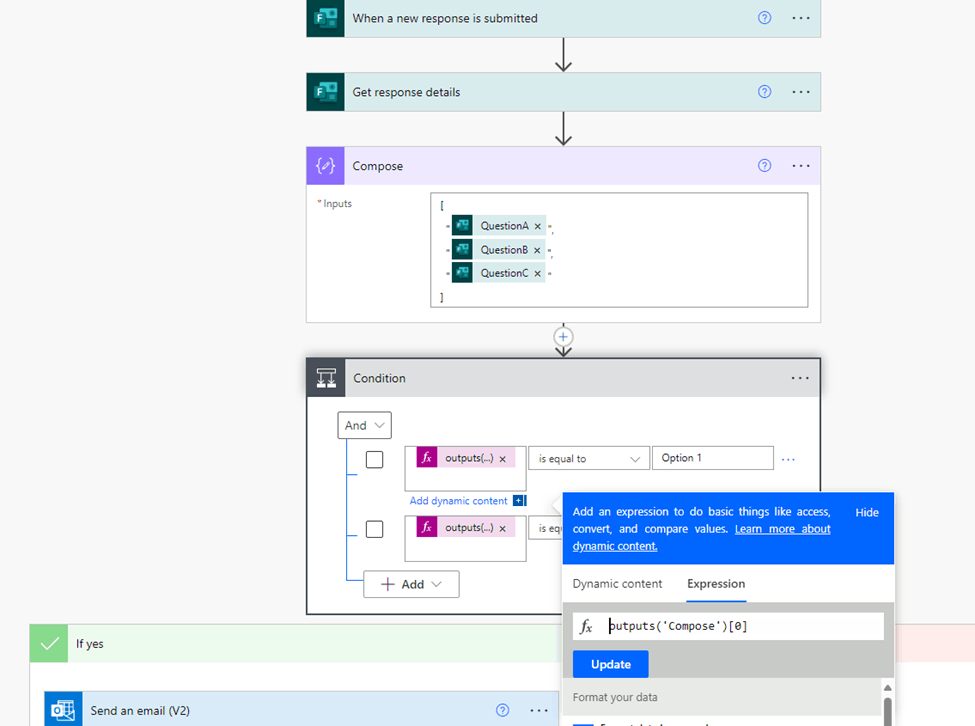Open the Add condition row dropdown
975x726 pixels.
(x=411, y=584)
